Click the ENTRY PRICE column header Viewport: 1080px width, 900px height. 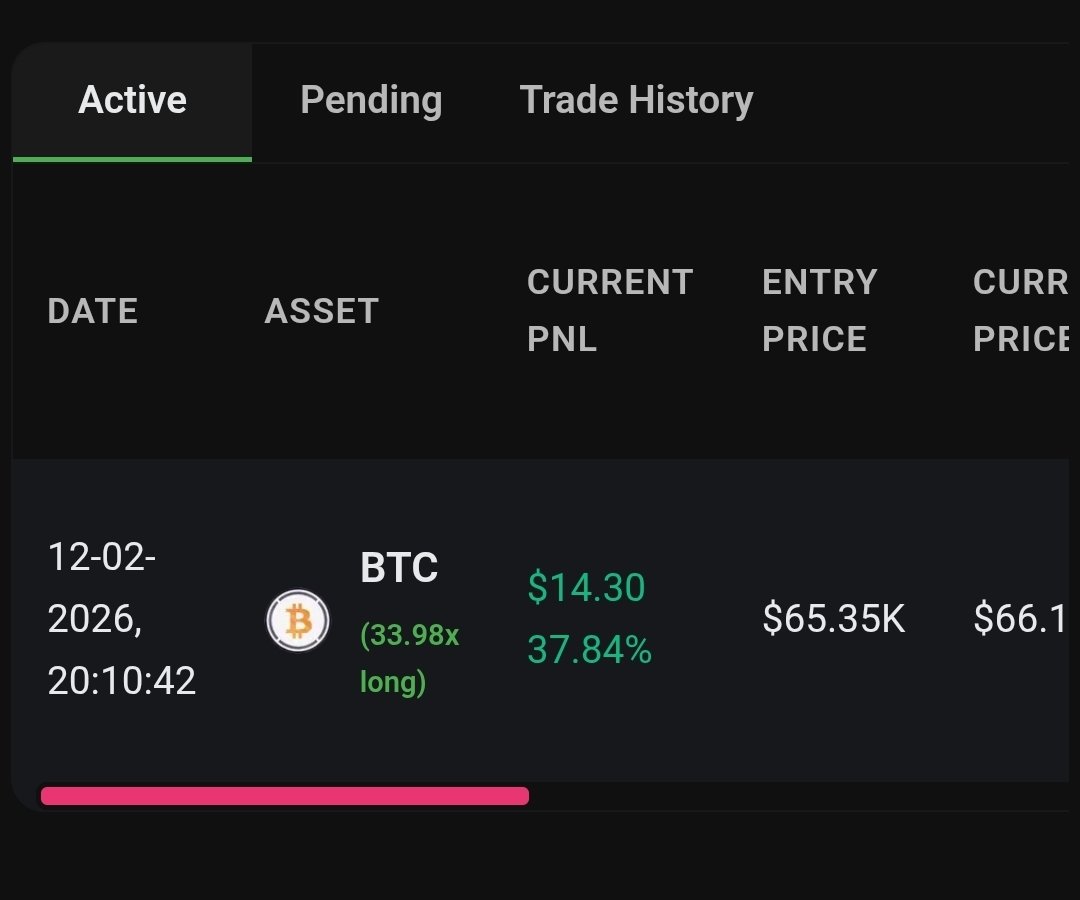coord(820,311)
